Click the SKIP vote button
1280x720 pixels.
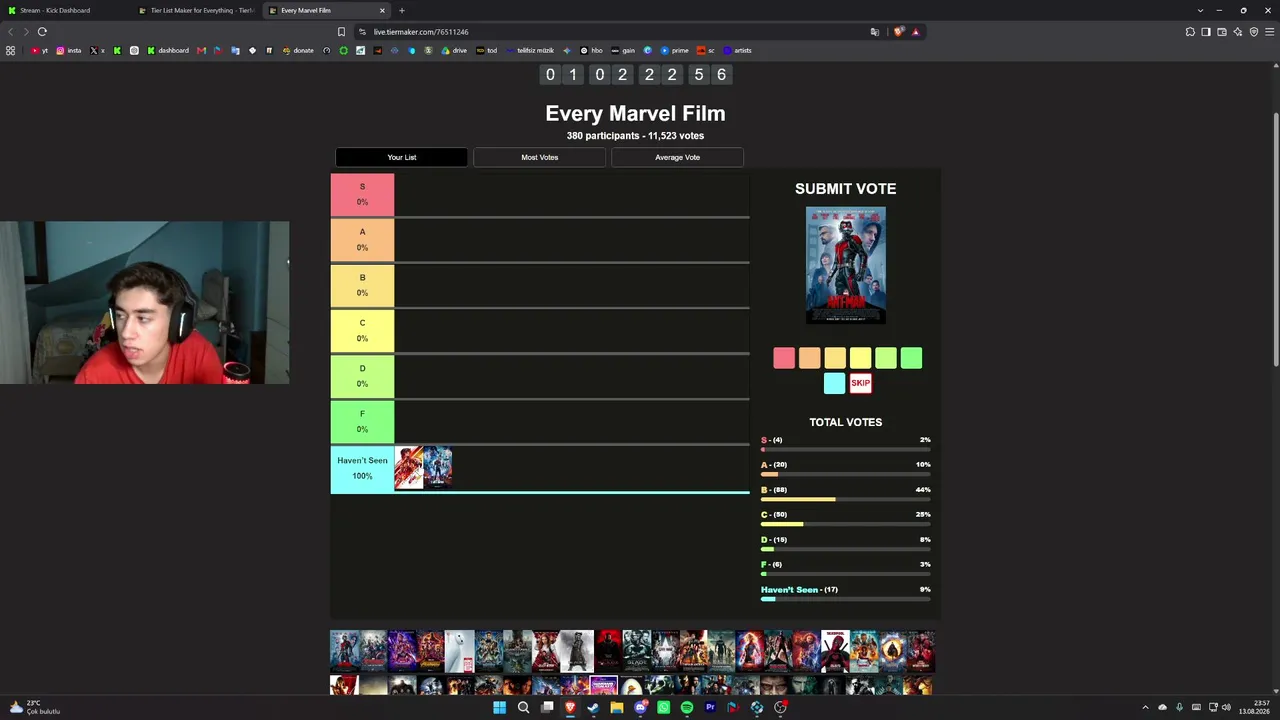click(860, 383)
